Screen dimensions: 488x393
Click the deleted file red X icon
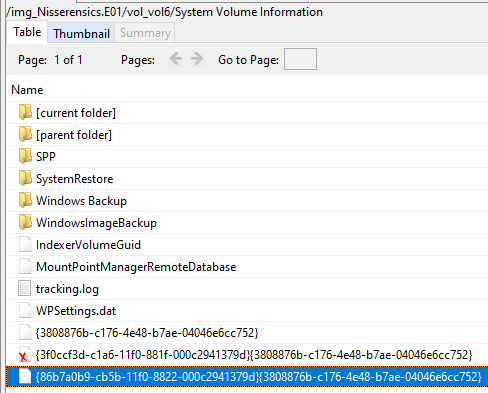pyautogui.click(x=24, y=355)
